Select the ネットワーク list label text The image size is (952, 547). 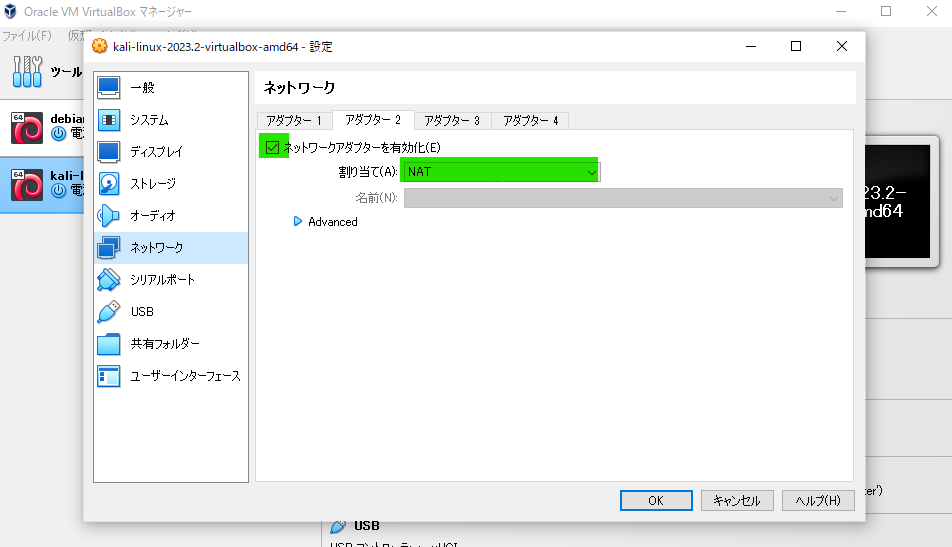pos(157,248)
